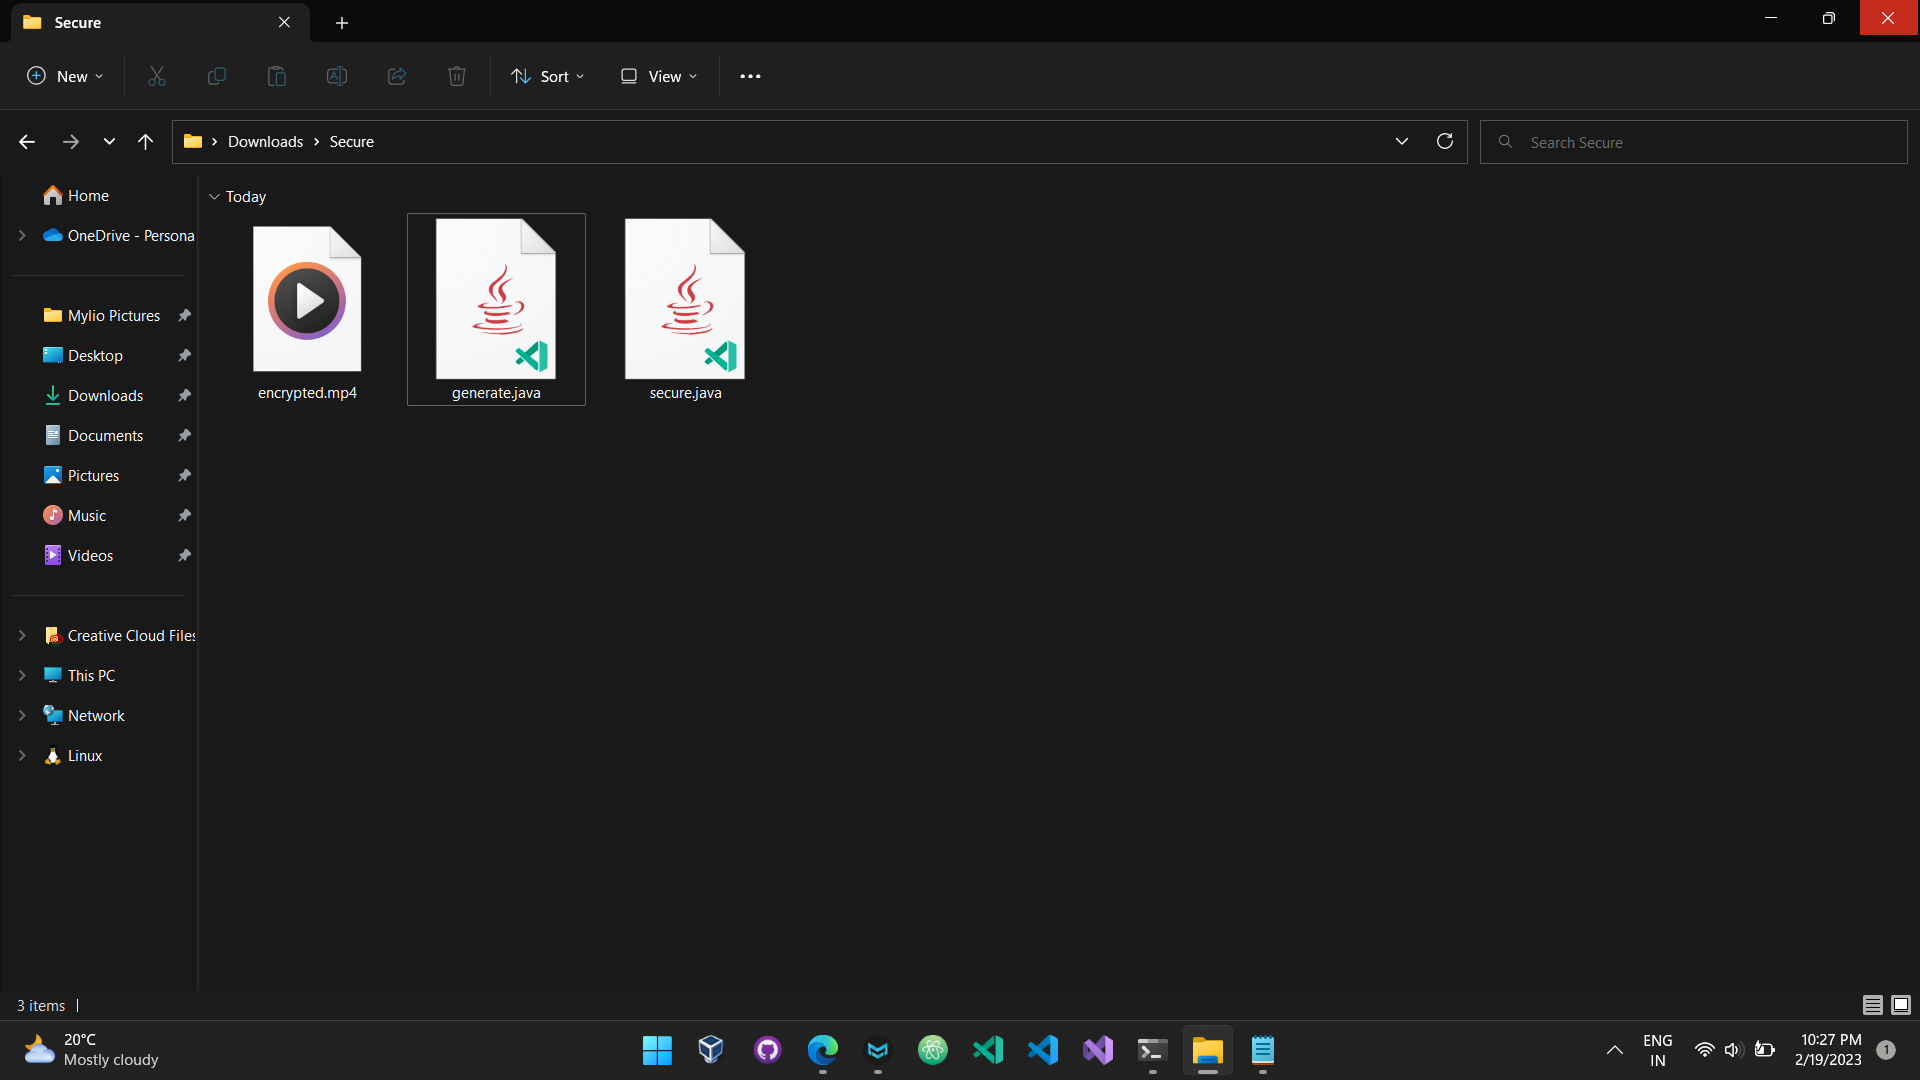This screenshot has width=1920, height=1080.
Task: Open a new tab with plus button
Action: pyautogui.click(x=342, y=22)
